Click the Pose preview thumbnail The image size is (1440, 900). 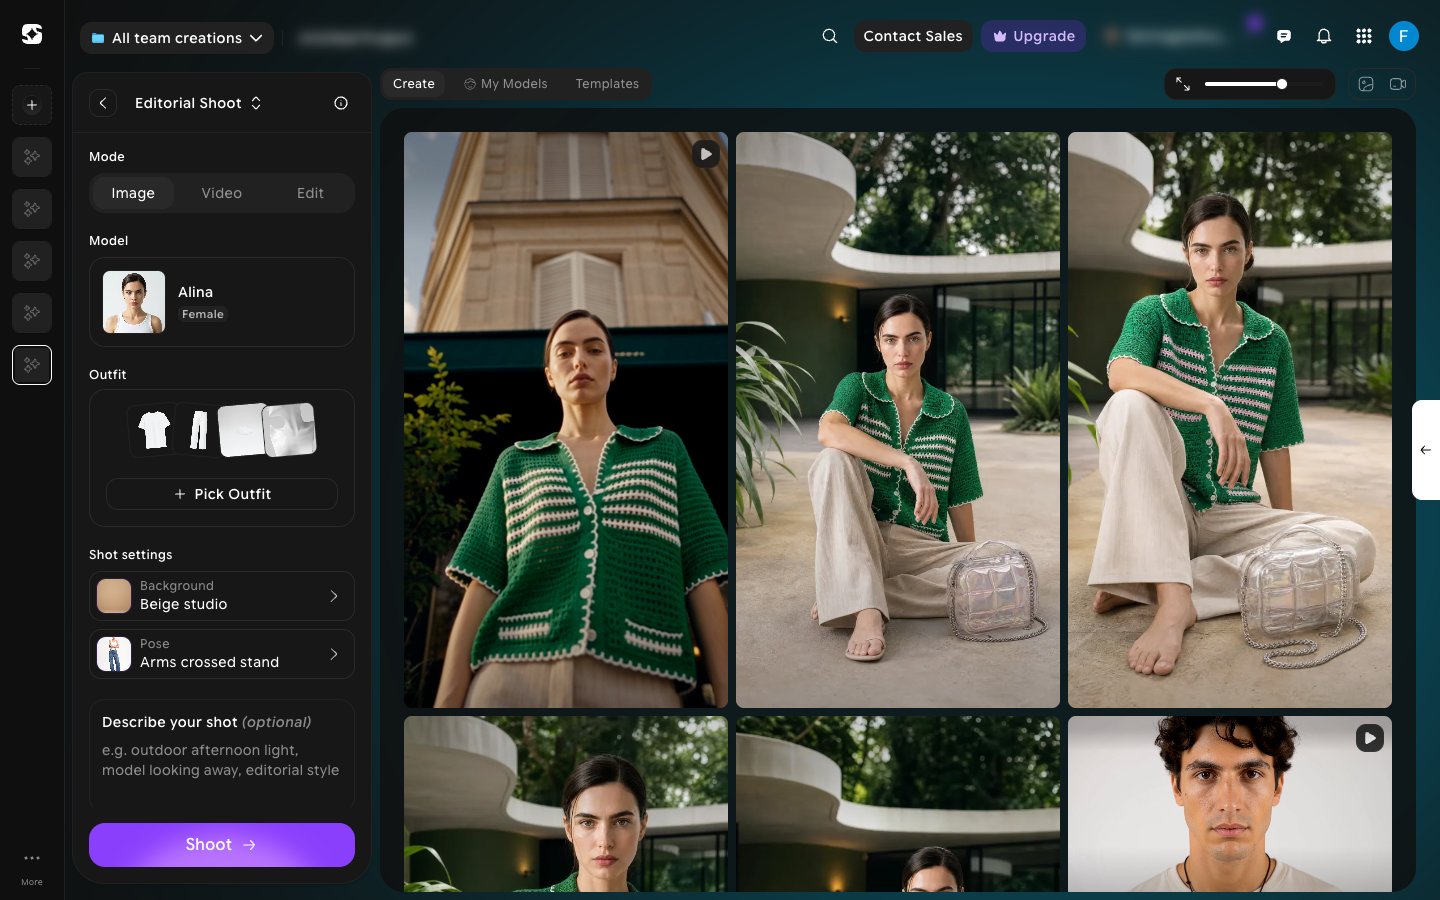point(114,654)
